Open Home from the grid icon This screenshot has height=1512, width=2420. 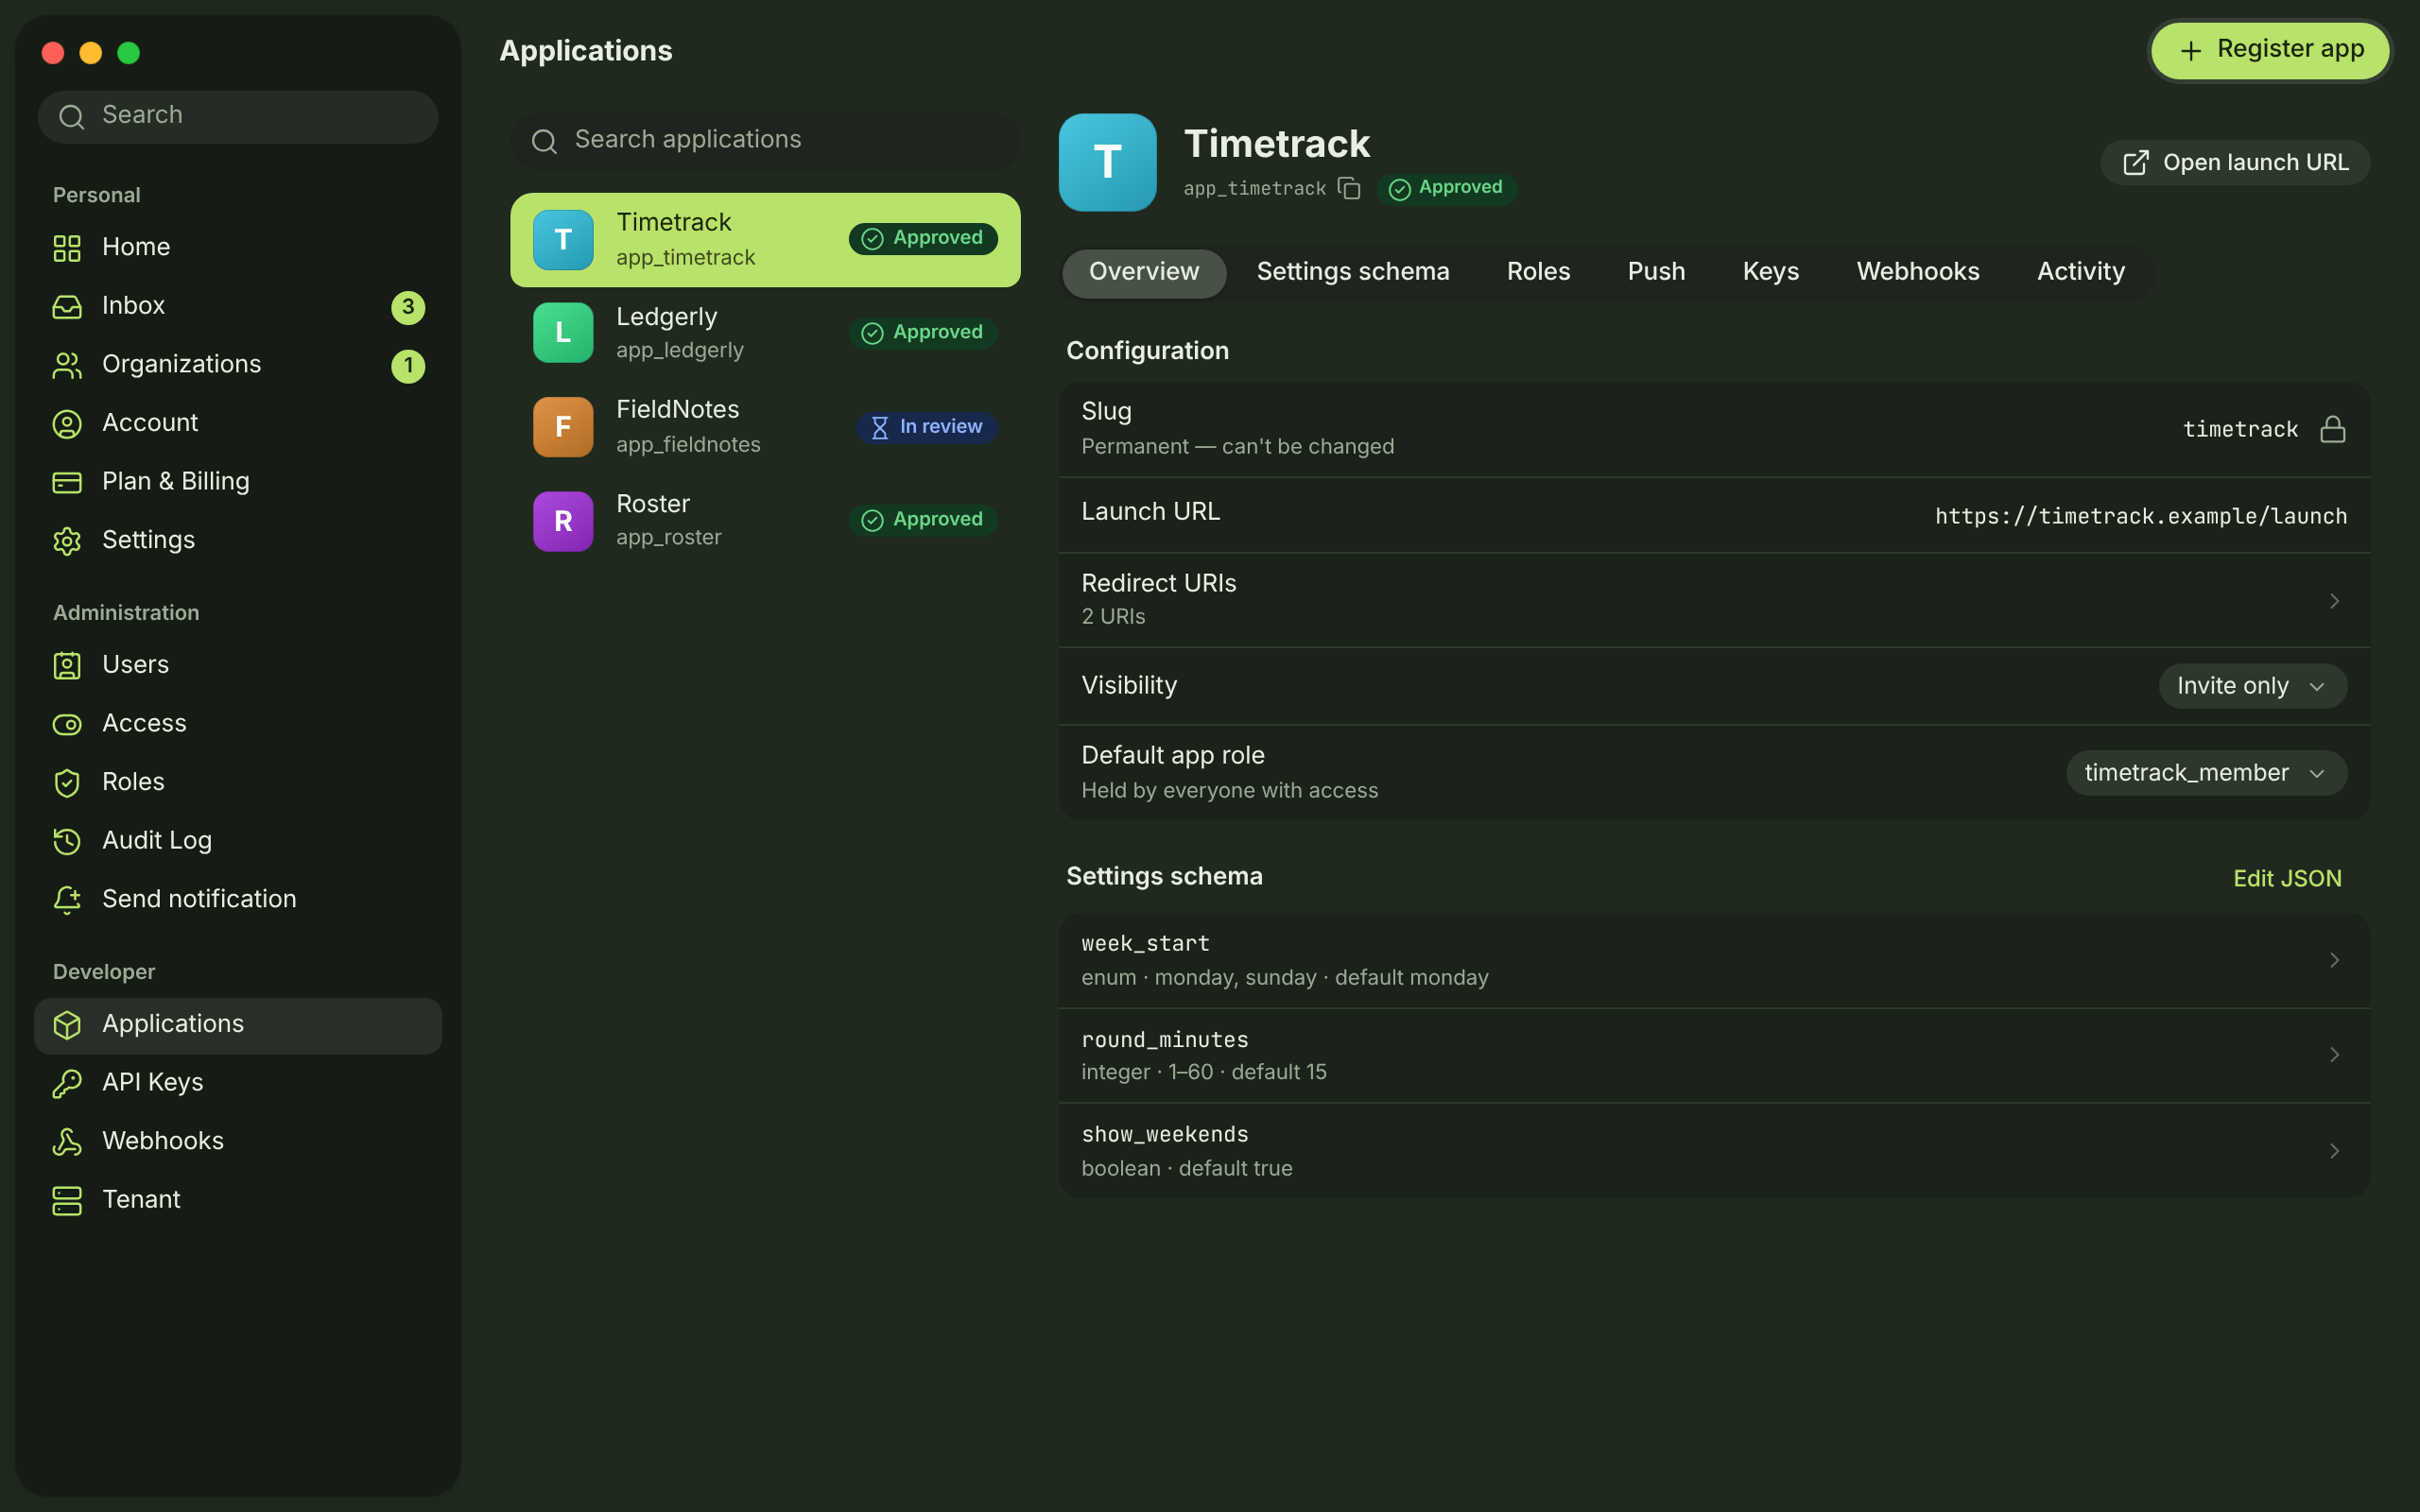coord(67,248)
